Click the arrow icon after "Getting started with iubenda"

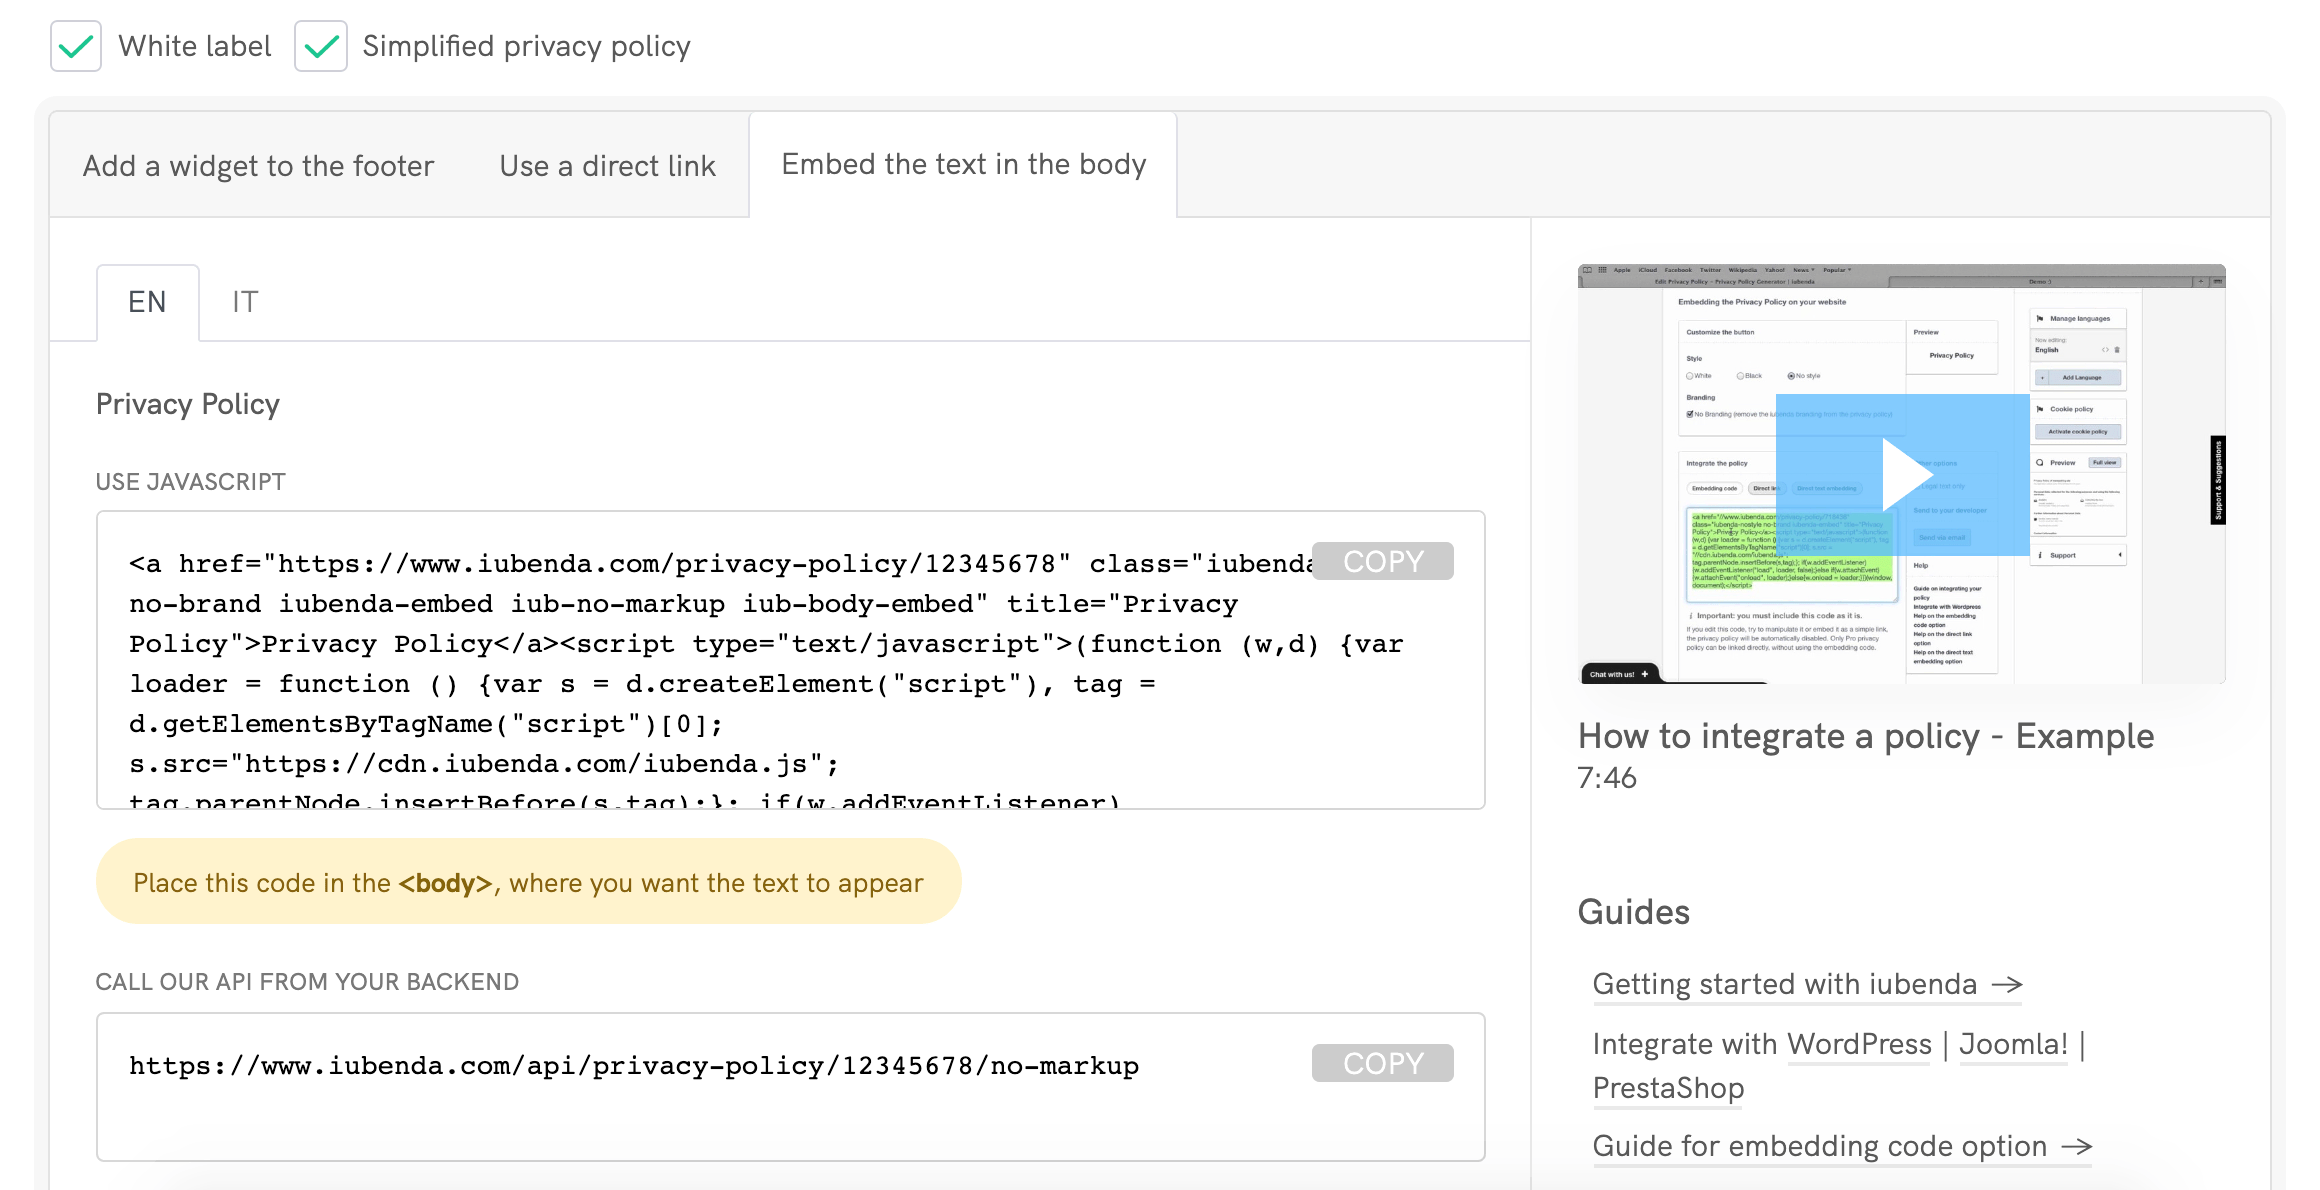[x=2008, y=985]
